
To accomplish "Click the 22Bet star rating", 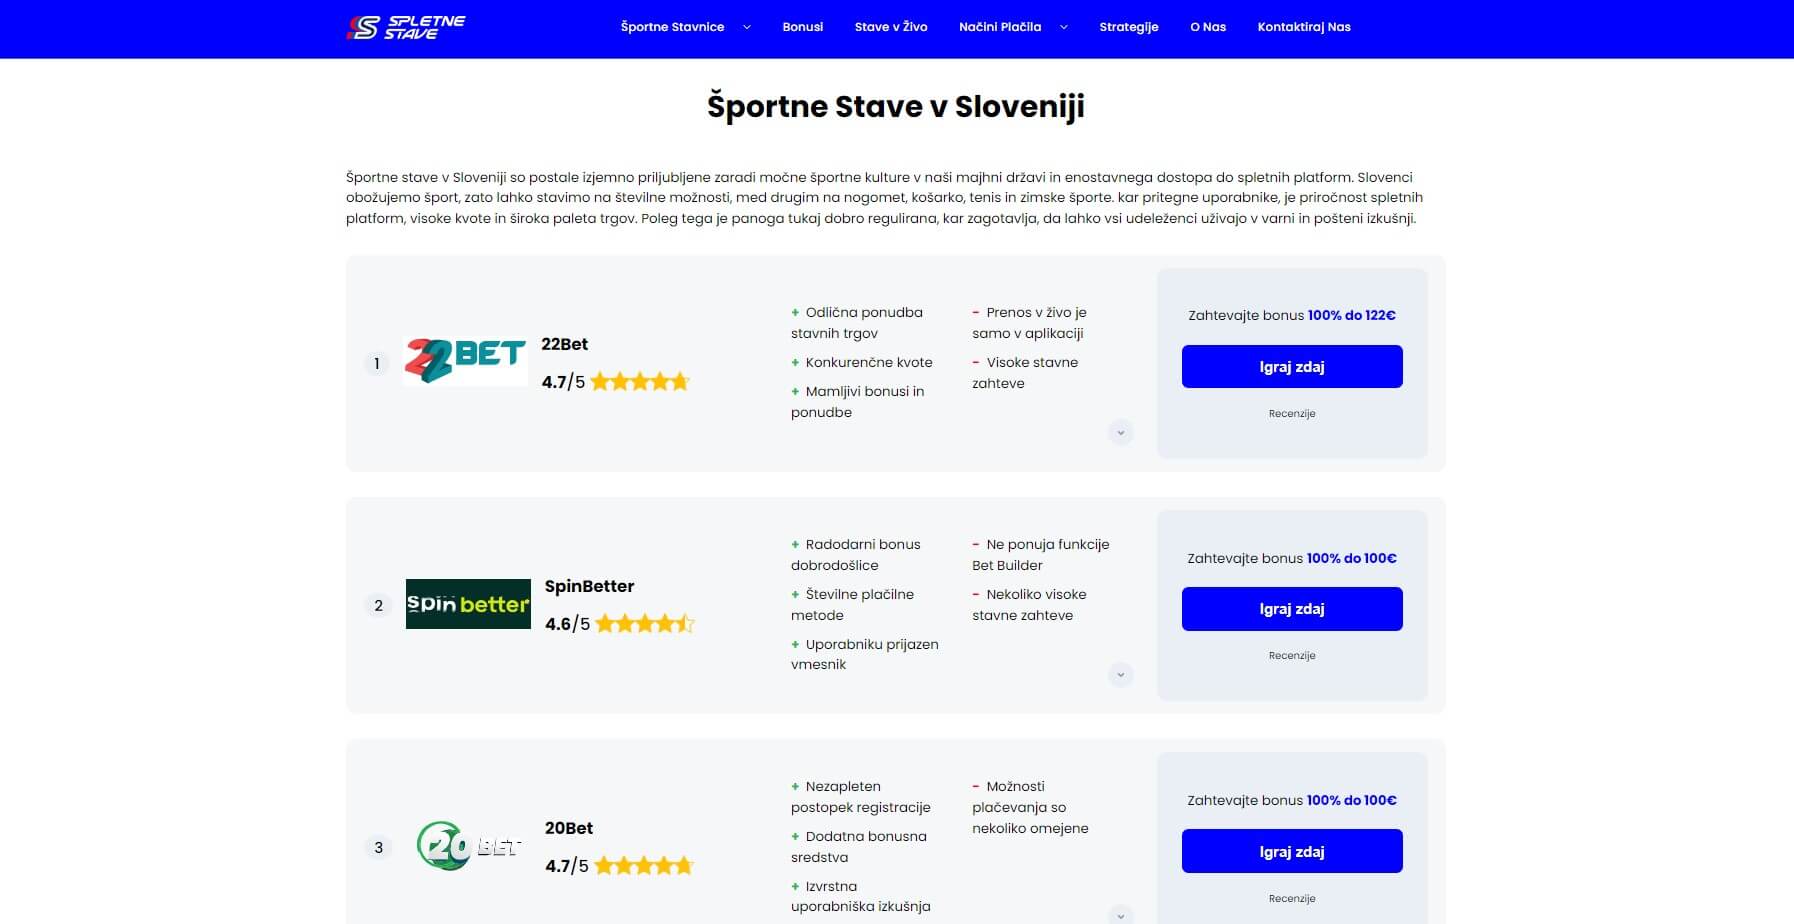I will [640, 381].
